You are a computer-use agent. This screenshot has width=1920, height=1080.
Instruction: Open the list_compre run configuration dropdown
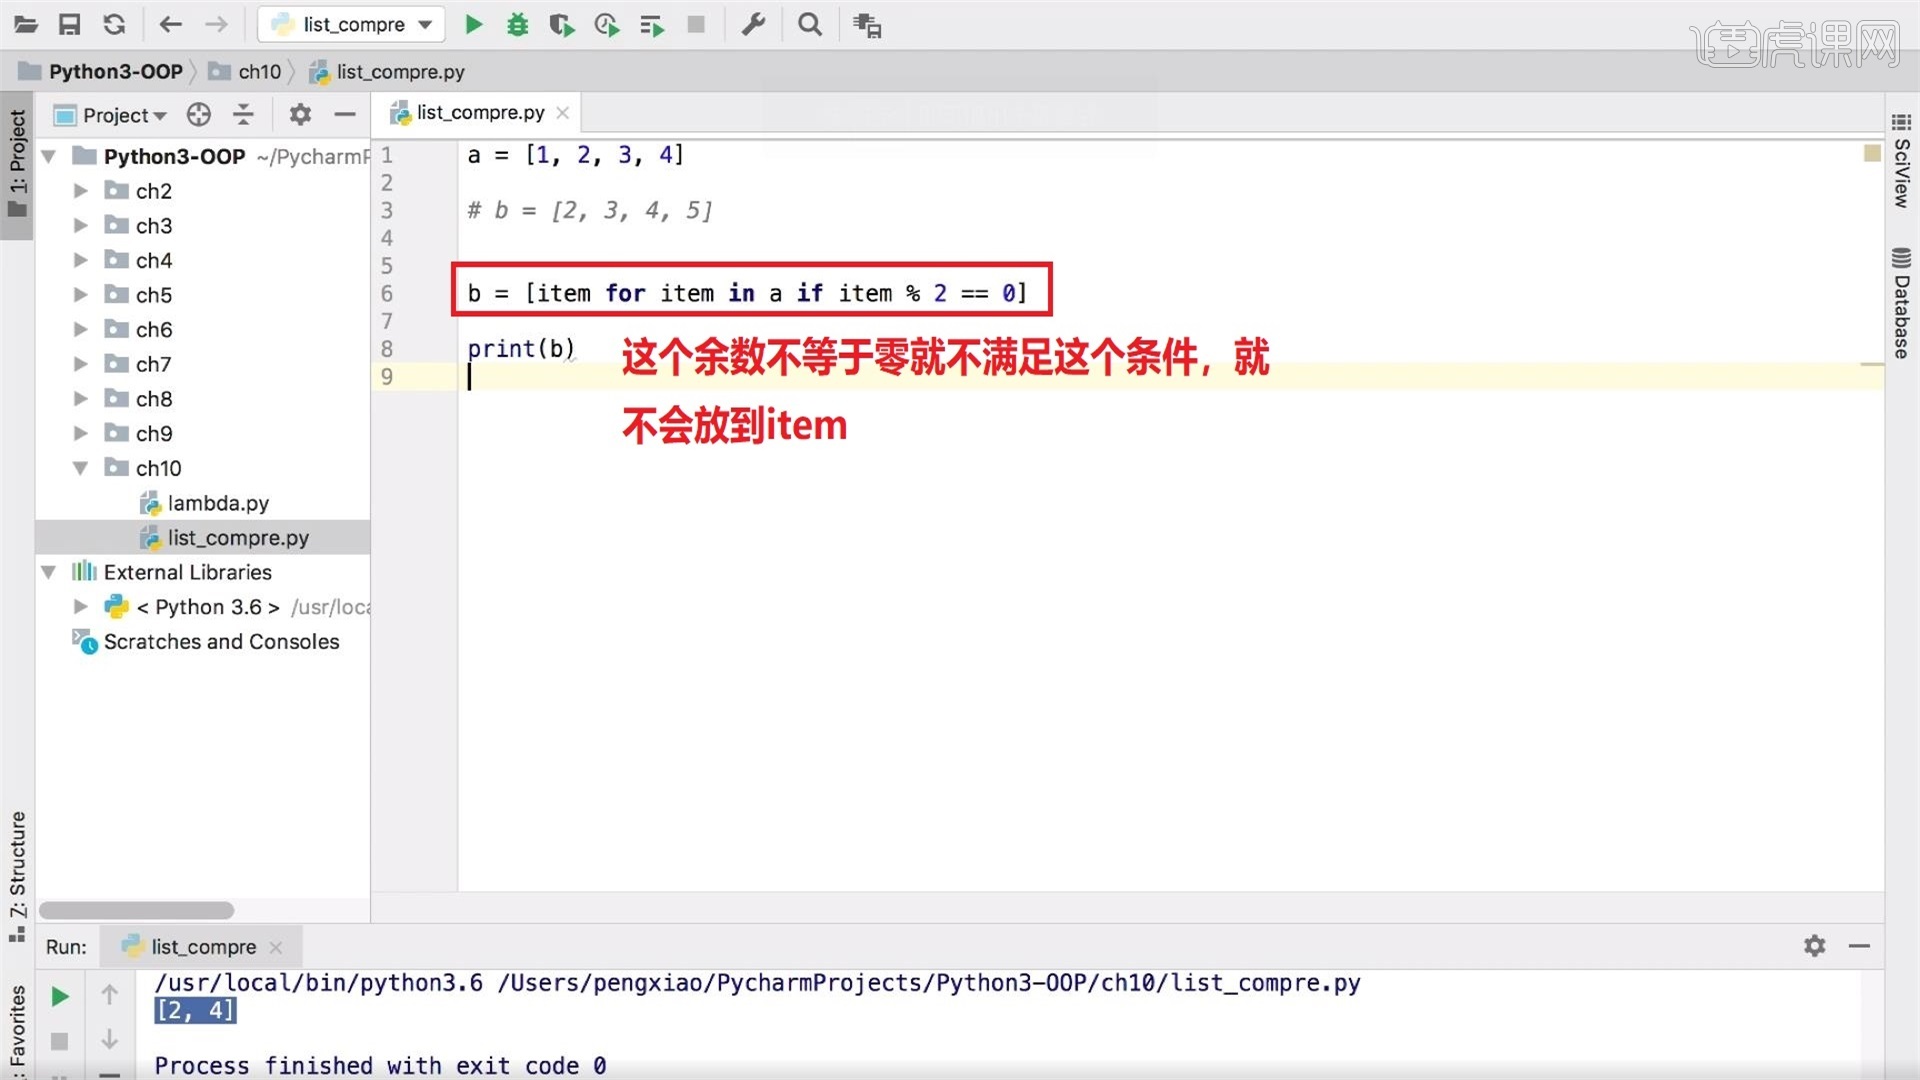pos(352,25)
